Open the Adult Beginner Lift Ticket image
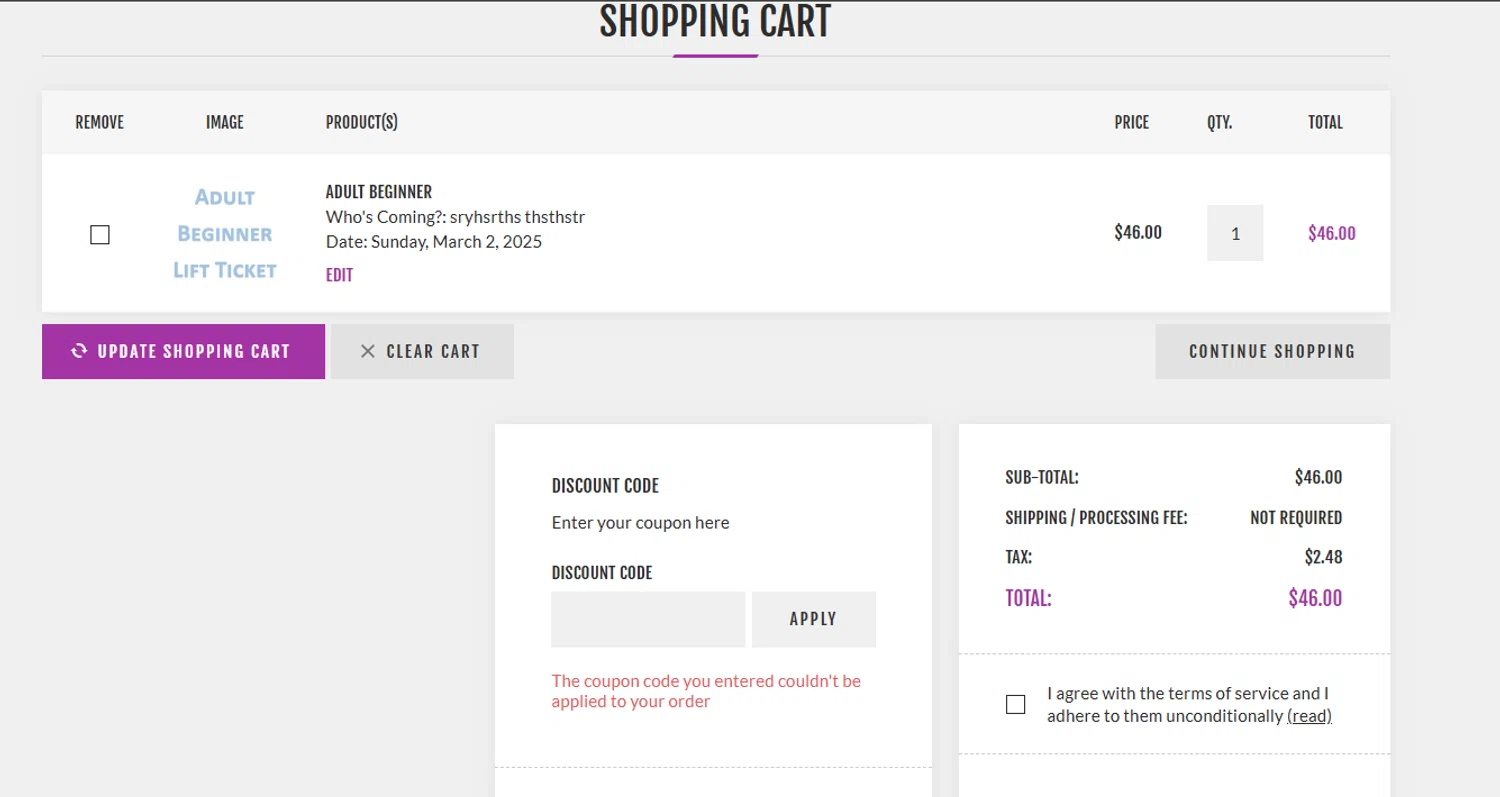The width and height of the screenshot is (1500, 797). point(225,233)
